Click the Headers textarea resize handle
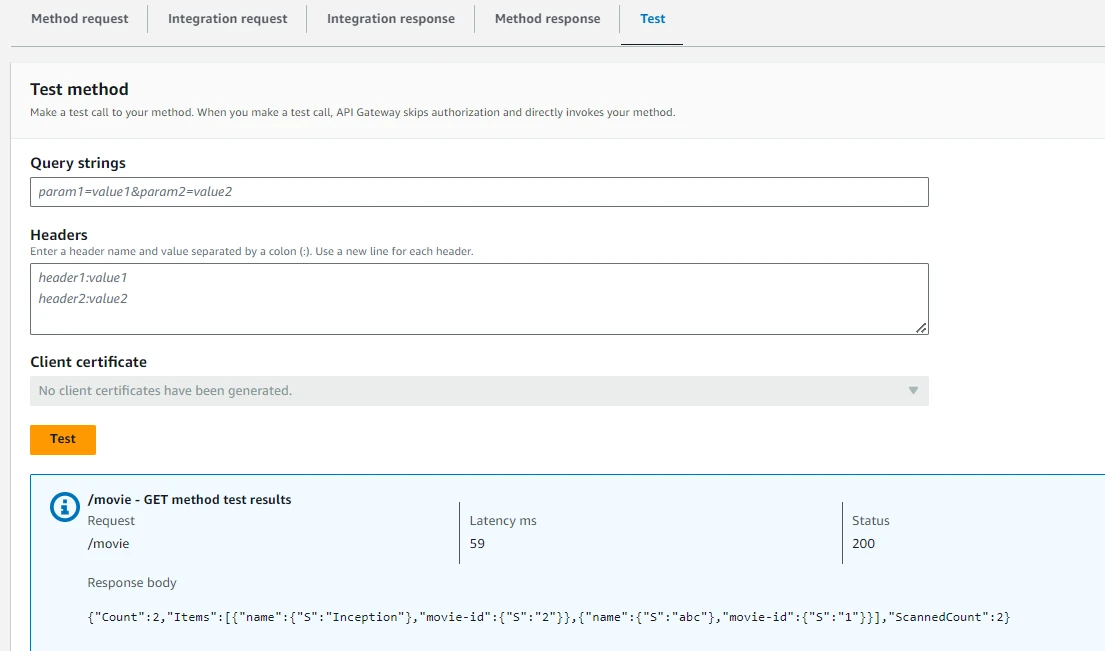This screenshot has width=1105, height=651. 921,327
